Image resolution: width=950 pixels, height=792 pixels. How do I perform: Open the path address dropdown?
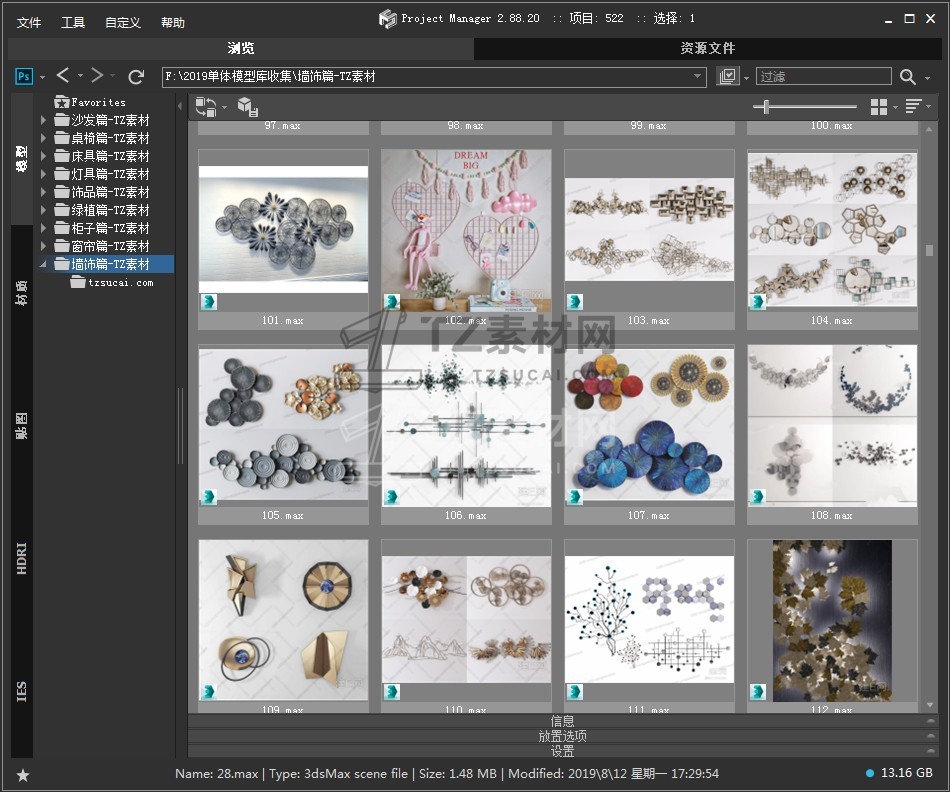(698, 77)
